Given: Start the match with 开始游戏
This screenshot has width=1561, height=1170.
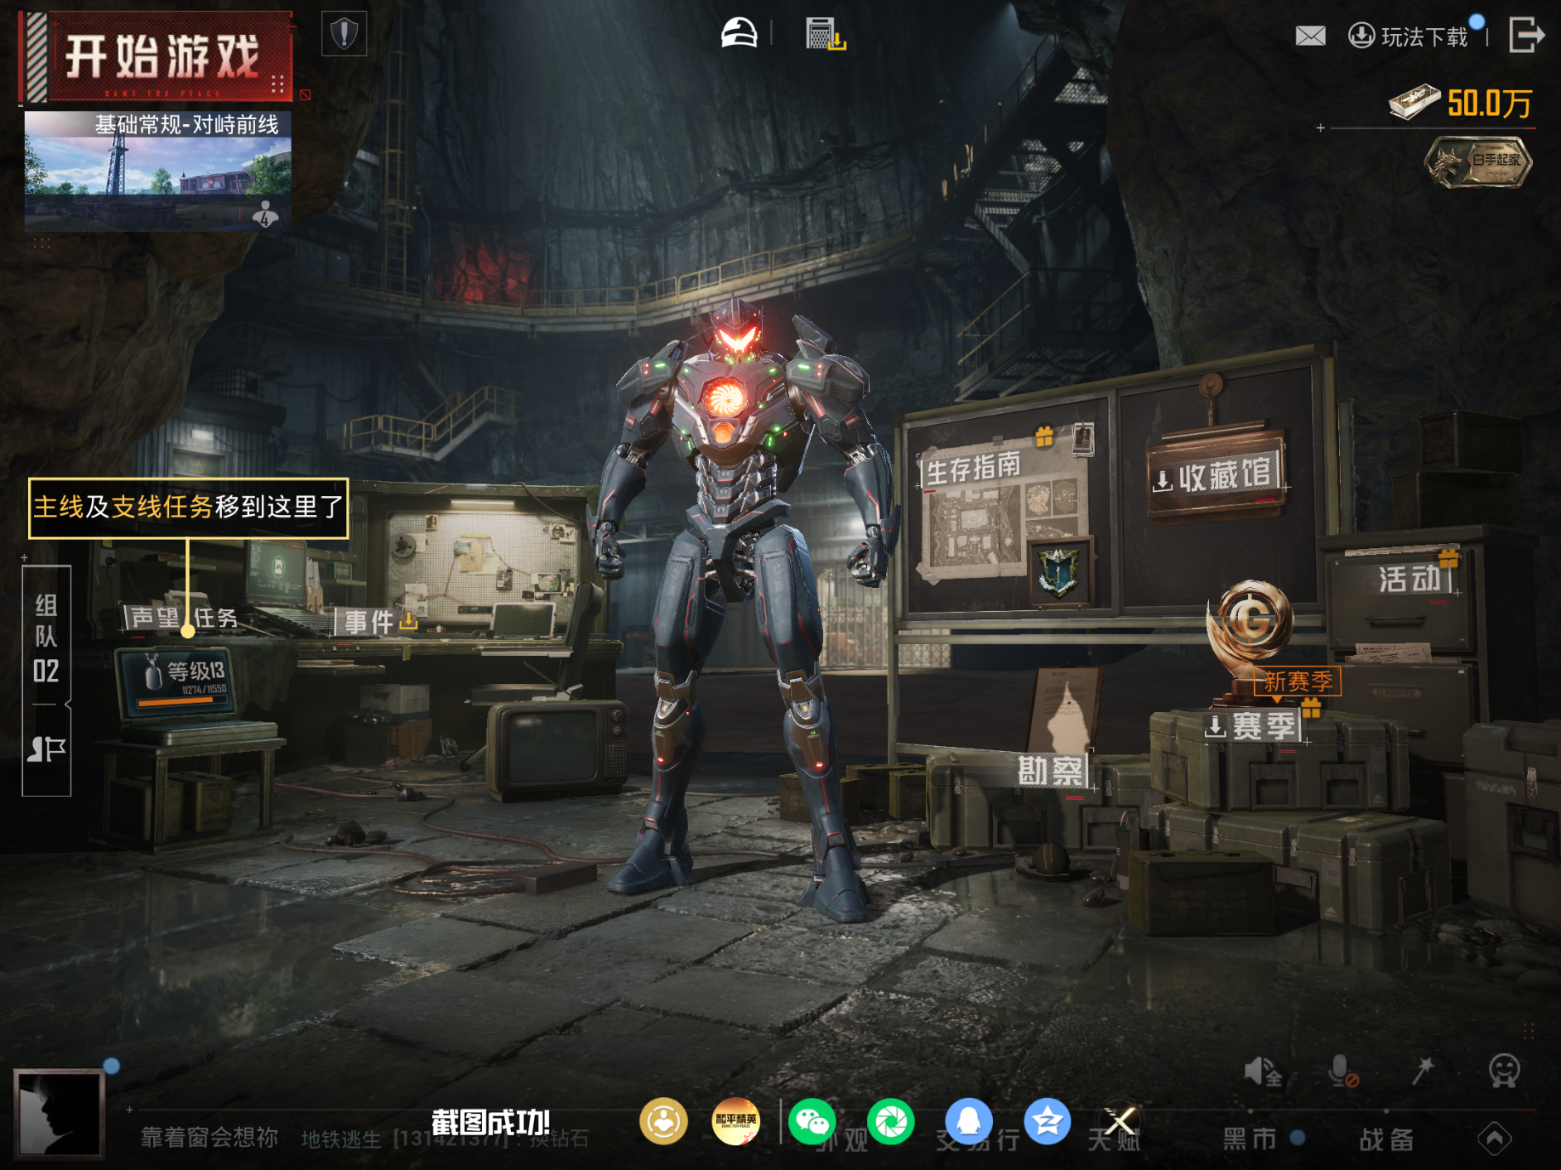Looking at the screenshot, I should 157,57.
